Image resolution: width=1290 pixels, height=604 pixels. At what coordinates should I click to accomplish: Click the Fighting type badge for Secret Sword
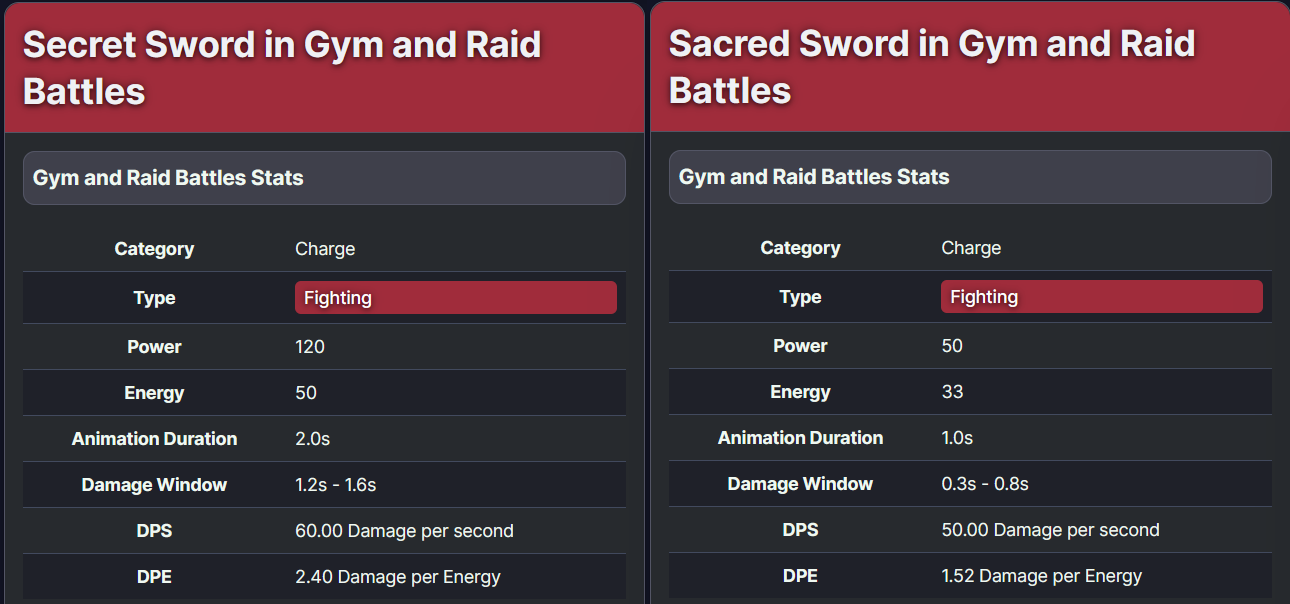coord(456,298)
